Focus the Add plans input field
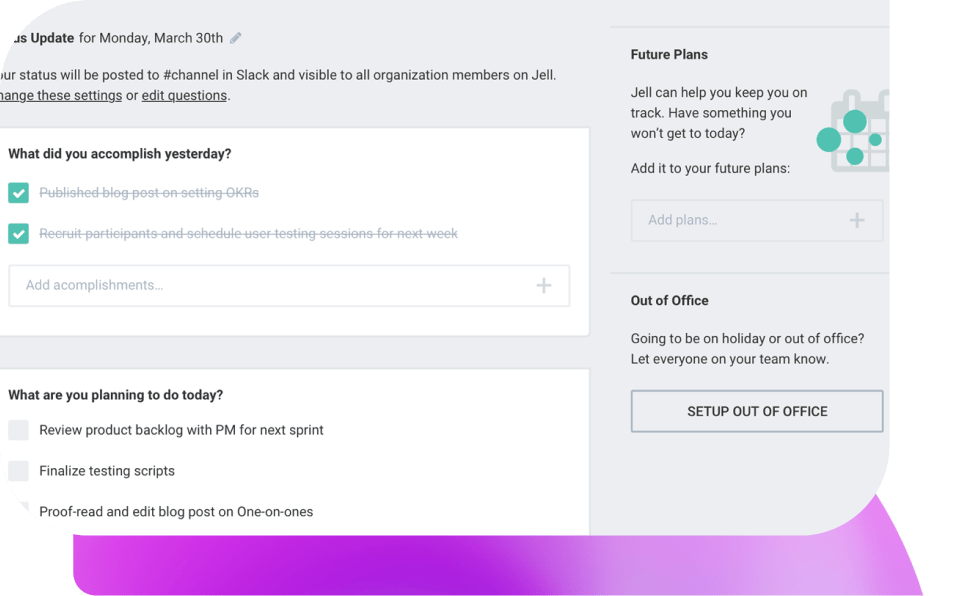 [x=757, y=220]
